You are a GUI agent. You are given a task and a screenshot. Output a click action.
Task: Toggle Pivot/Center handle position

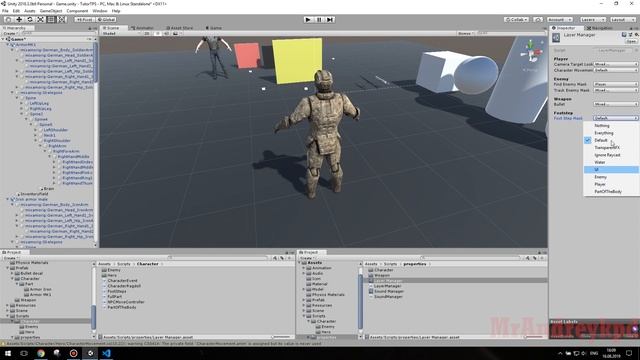[x=84, y=20]
